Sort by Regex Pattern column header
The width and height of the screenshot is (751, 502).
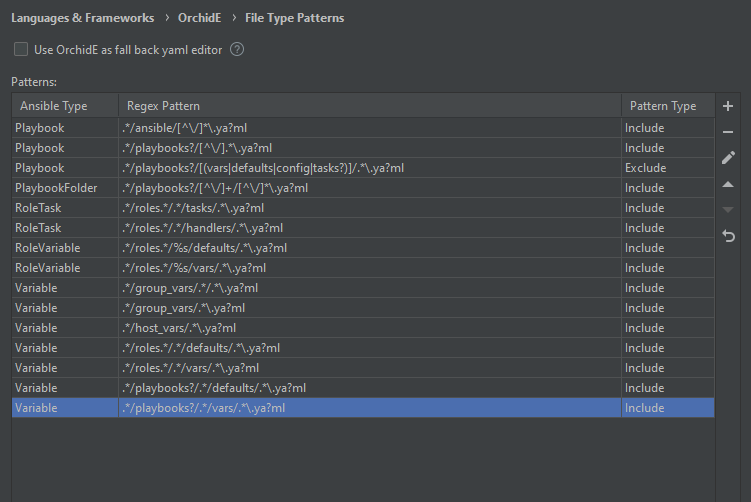[x=370, y=106]
